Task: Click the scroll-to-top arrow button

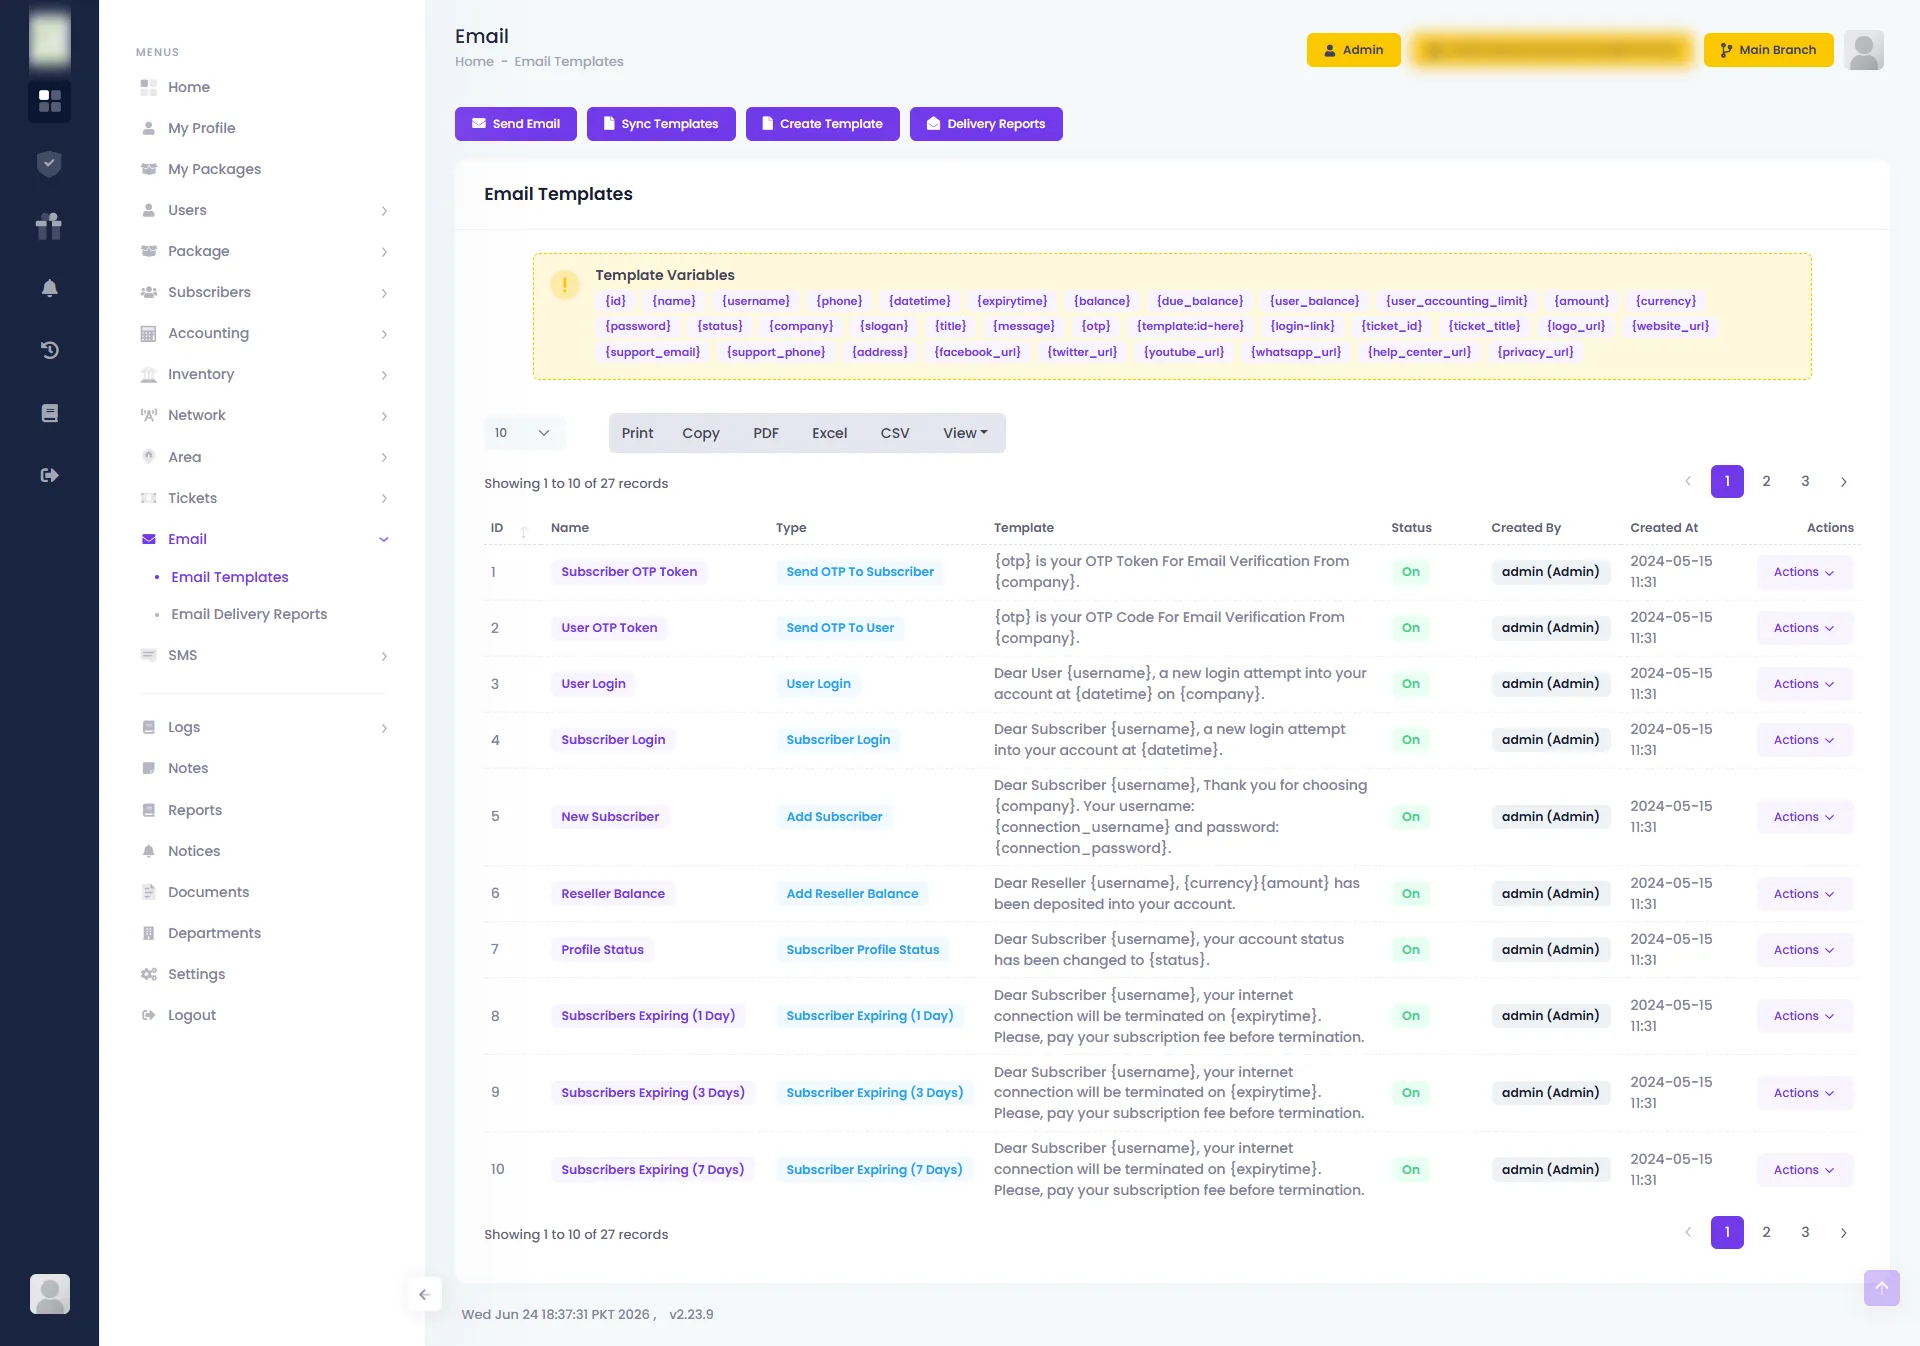Action: tap(1881, 1288)
